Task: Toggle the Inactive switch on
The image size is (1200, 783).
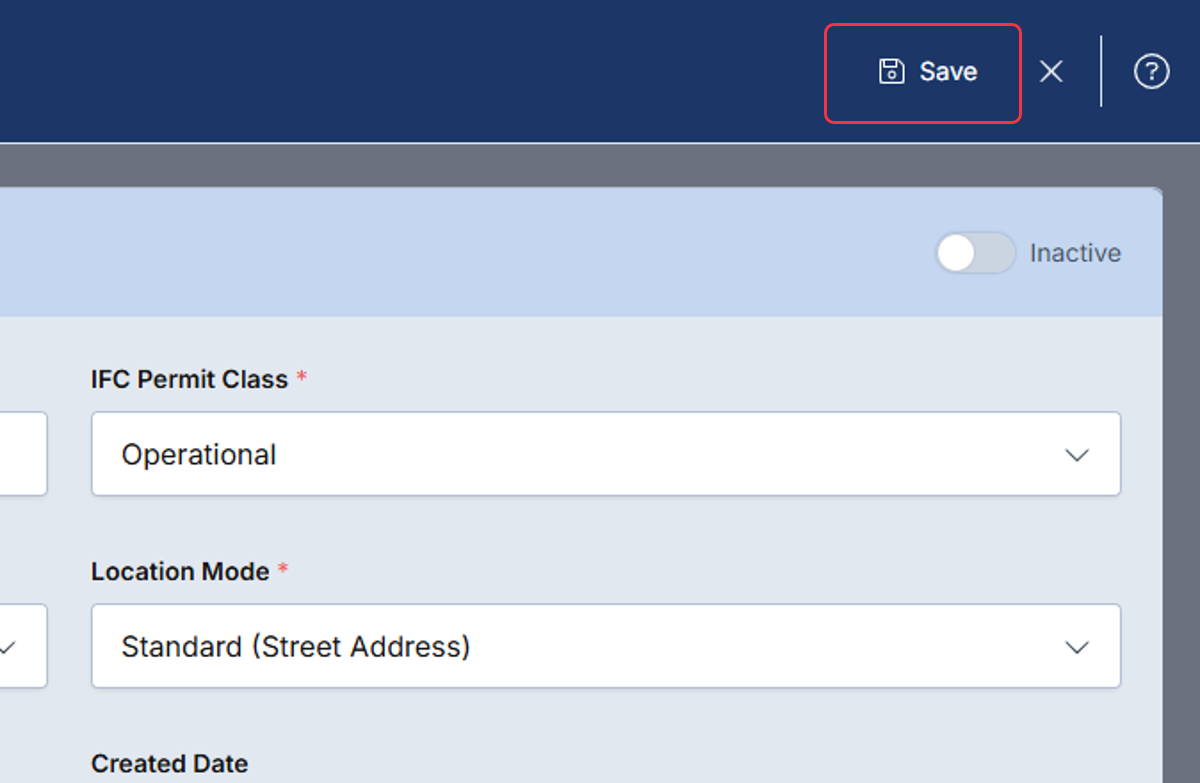Action: pos(975,253)
